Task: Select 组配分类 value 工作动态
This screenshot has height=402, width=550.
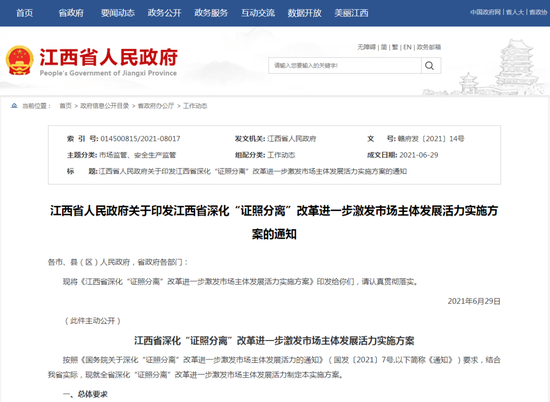Action: [281, 155]
